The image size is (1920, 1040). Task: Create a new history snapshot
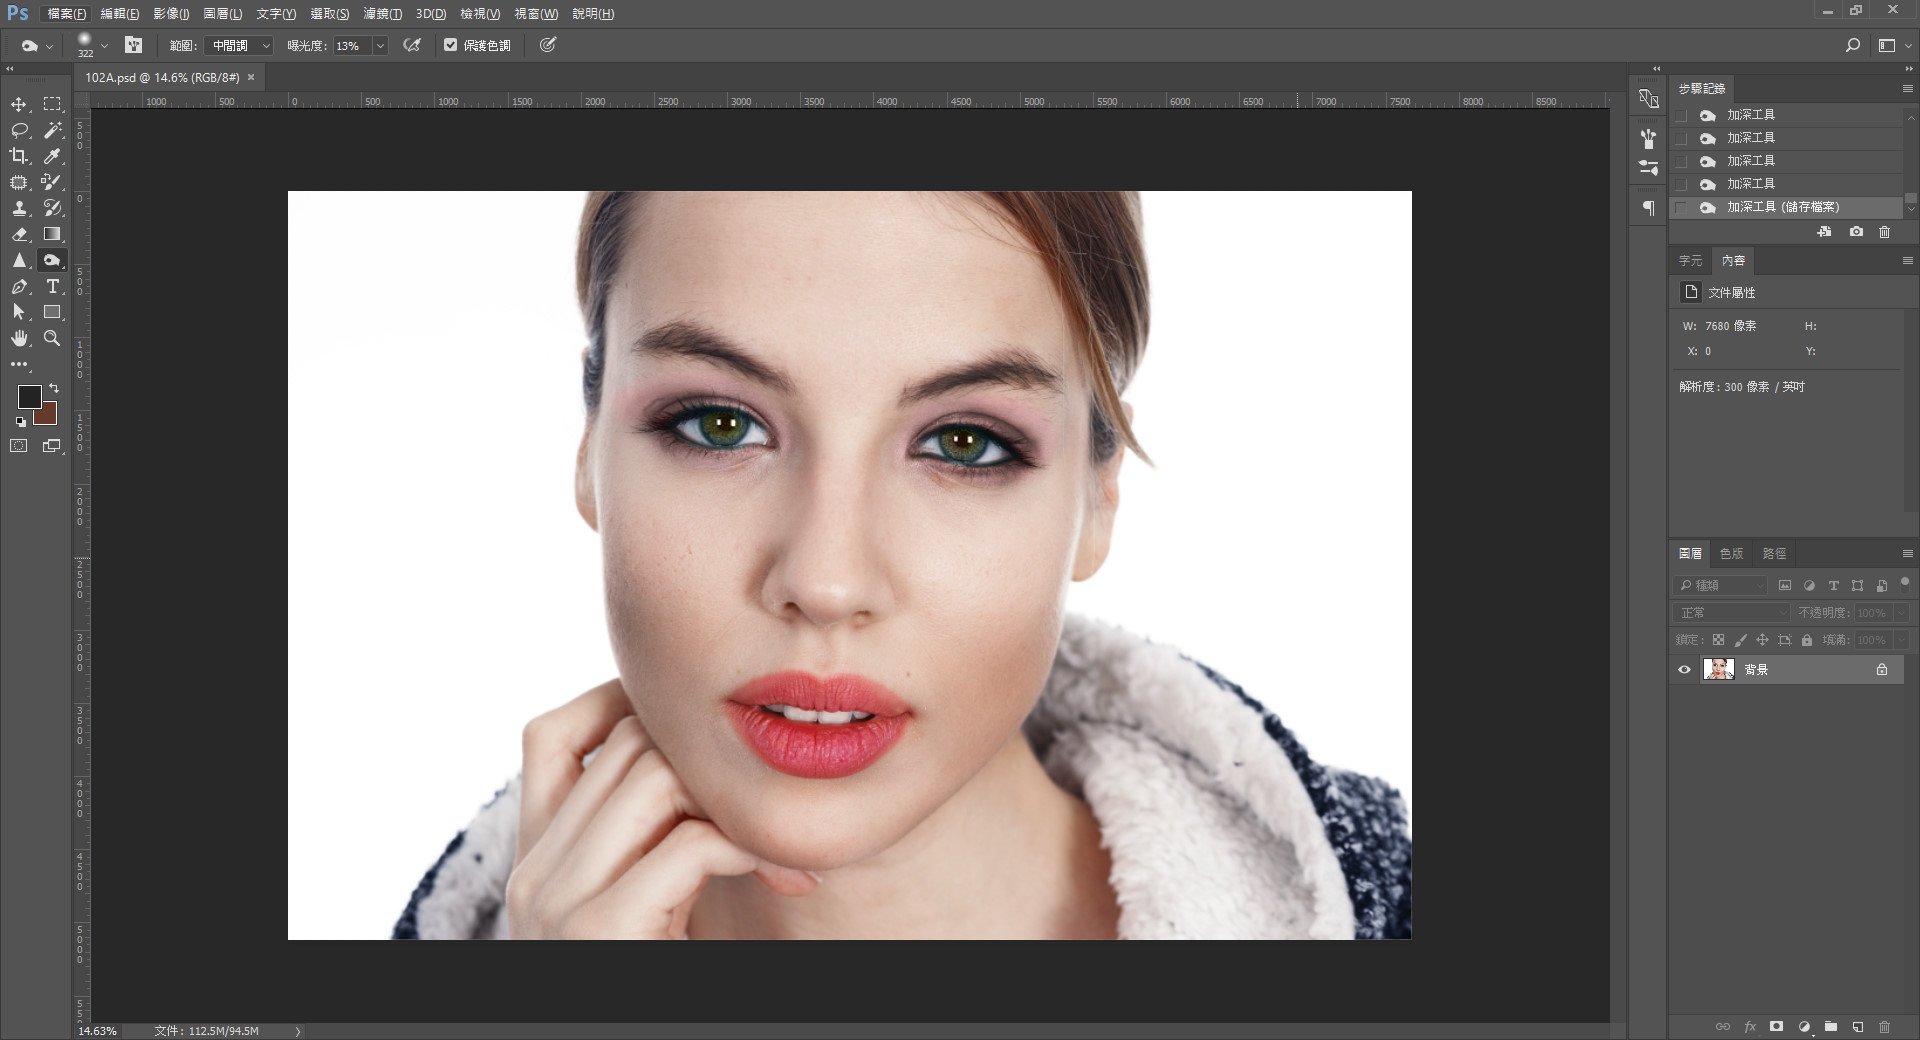point(1856,231)
